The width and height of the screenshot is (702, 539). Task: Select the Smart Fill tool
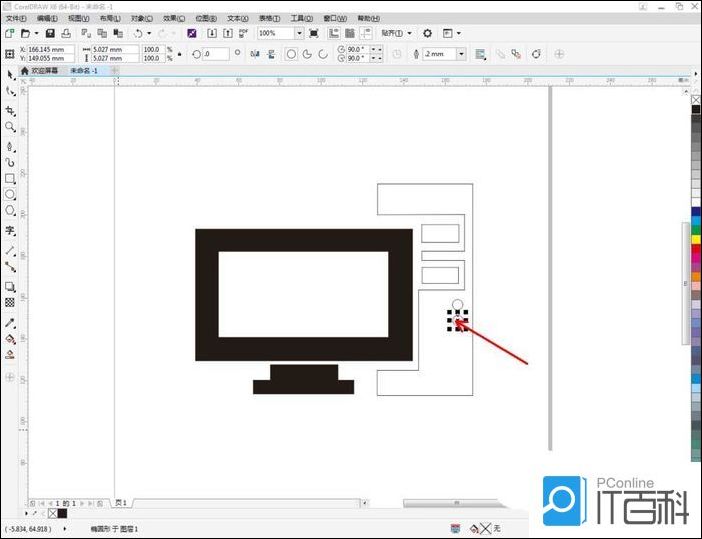click(x=10, y=355)
